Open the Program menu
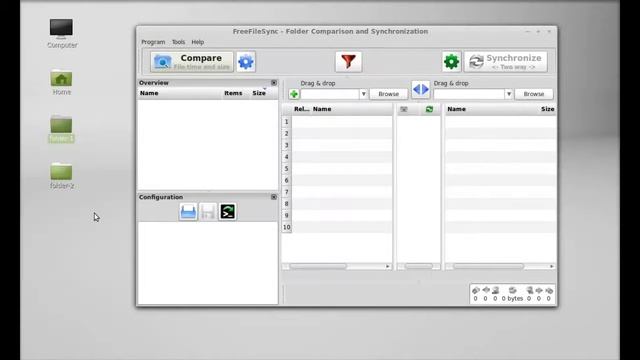640x360 pixels. (153, 42)
